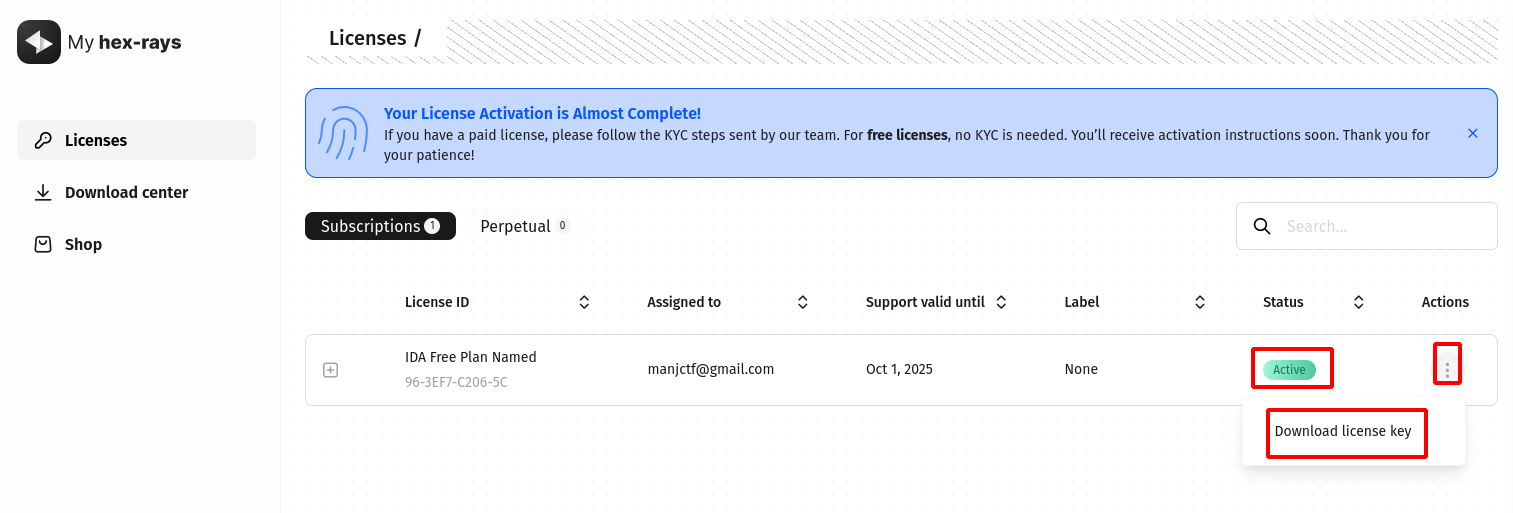Click the Download center arrow icon

(43, 192)
